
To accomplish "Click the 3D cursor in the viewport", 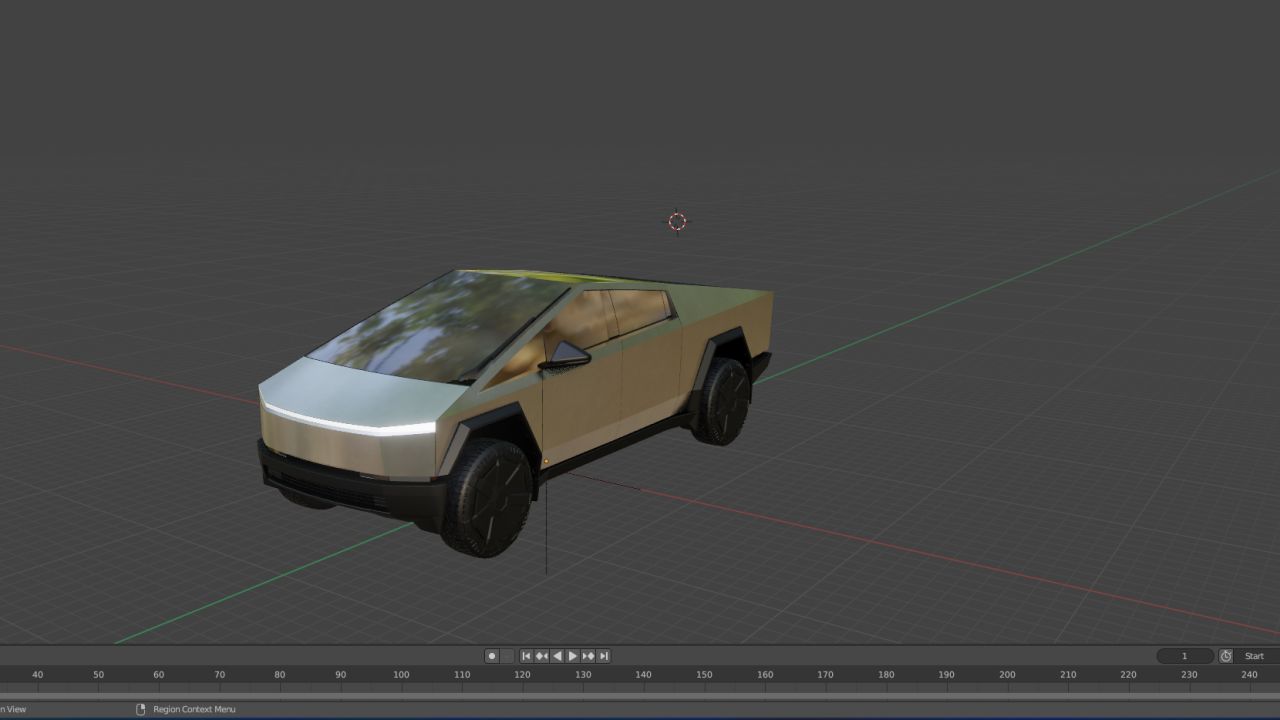I will [x=677, y=222].
